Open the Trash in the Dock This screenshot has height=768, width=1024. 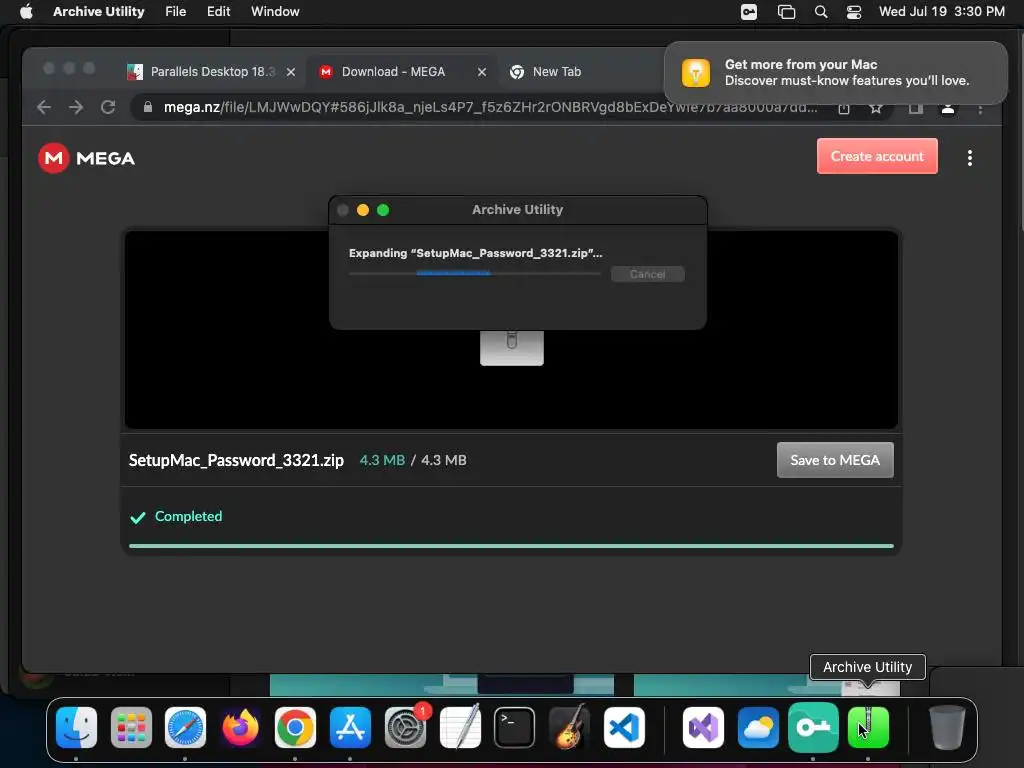[947, 727]
